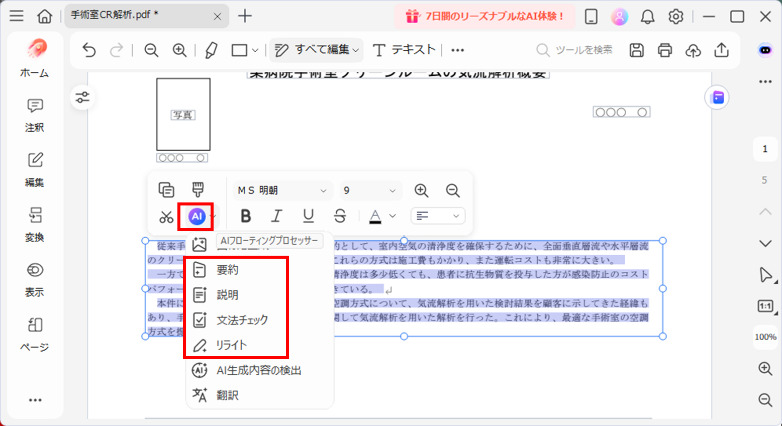Add a new tab with plus icon

245,16
